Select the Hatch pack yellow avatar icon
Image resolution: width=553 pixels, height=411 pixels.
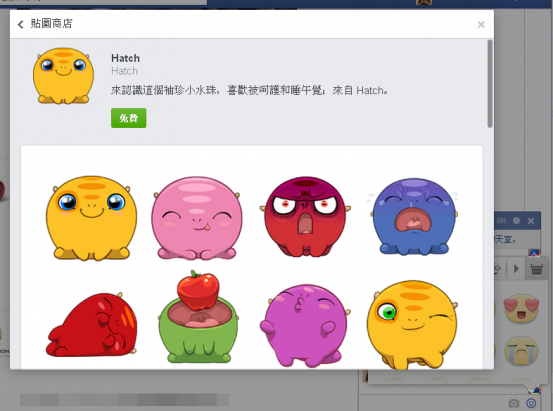[x=63, y=76]
